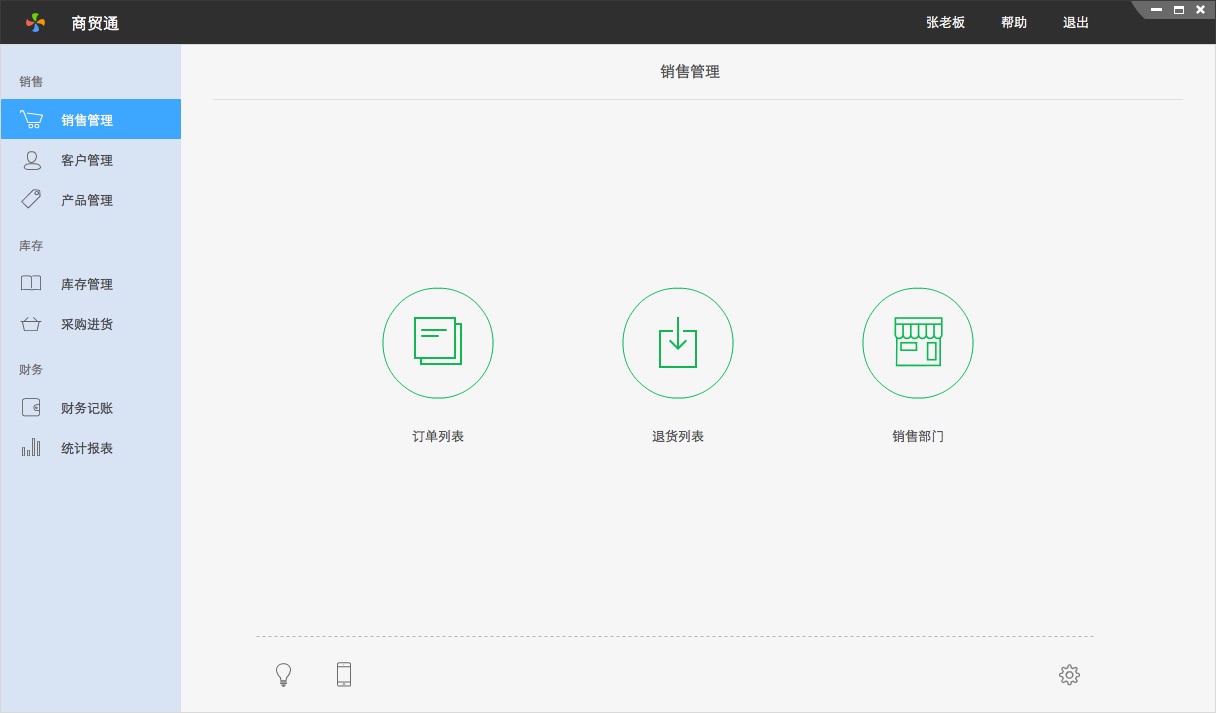This screenshot has height=713, width=1216.
Task: Click the 销售管理 page title
Action: coord(689,71)
